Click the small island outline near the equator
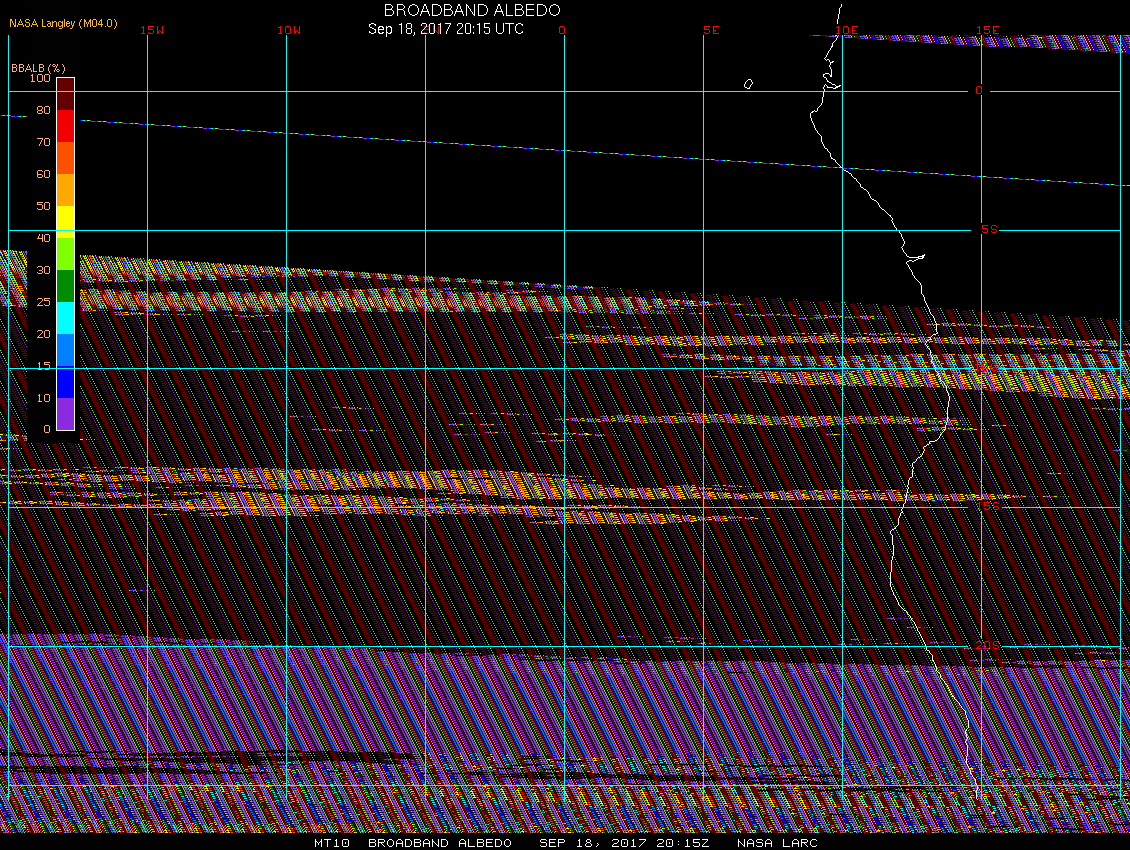 tap(748, 84)
